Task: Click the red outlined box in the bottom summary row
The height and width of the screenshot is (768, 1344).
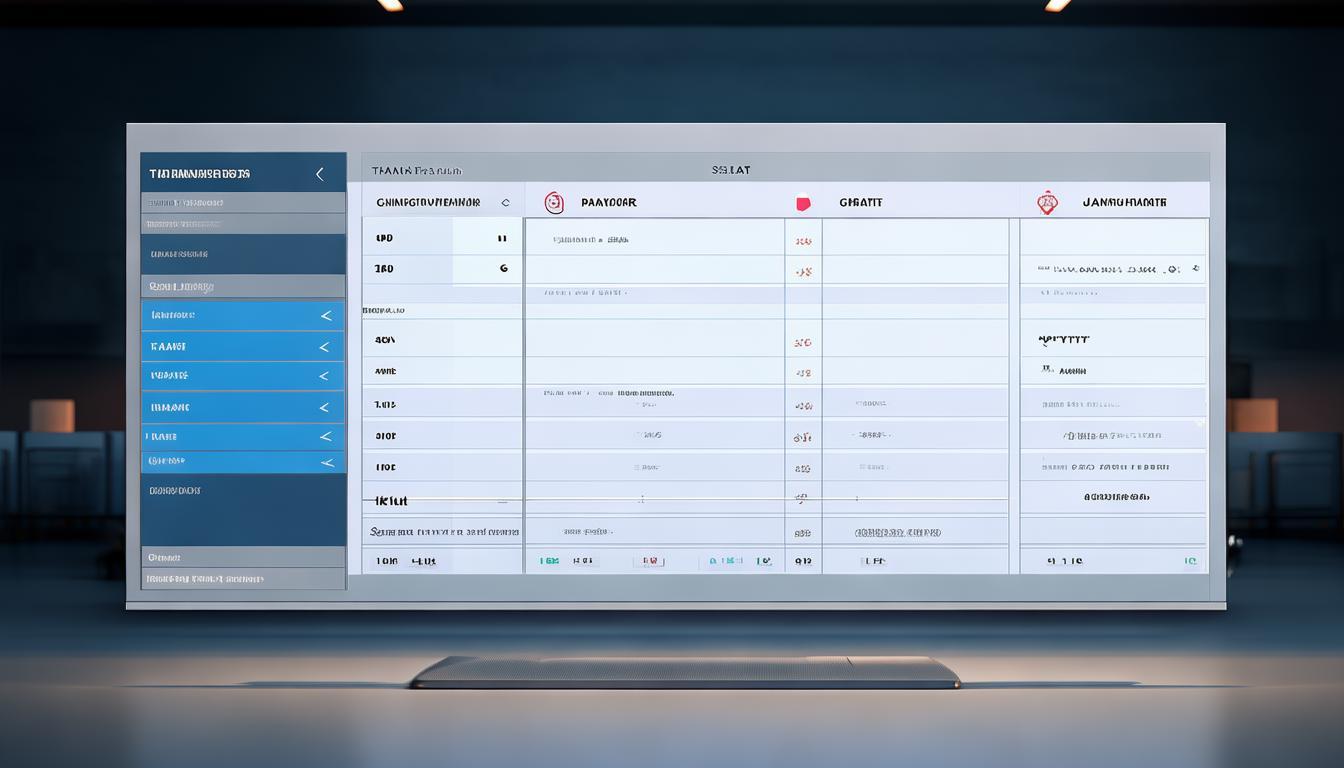Action: pyautogui.click(x=648, y=562)
